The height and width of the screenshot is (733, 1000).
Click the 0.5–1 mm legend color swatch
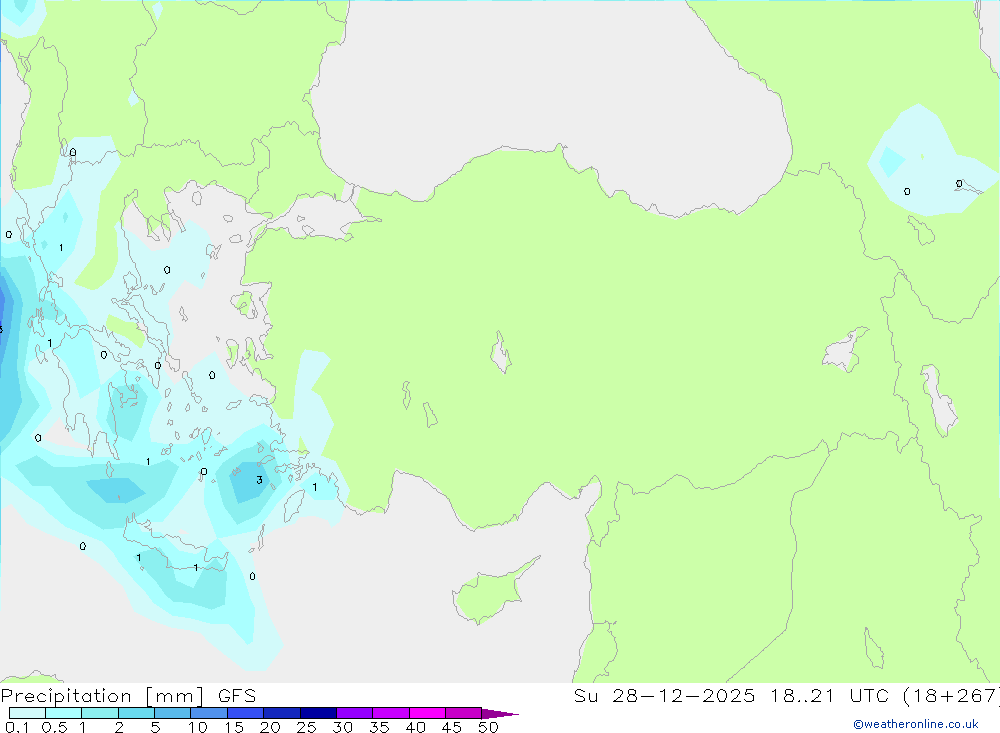(x=64, y=713)
